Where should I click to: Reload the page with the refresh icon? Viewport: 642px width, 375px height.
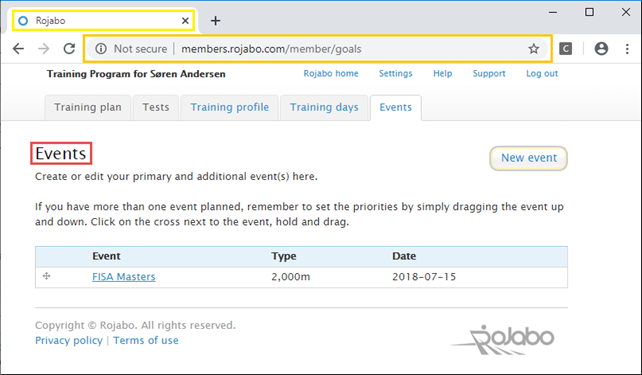(x=69, y=49)
